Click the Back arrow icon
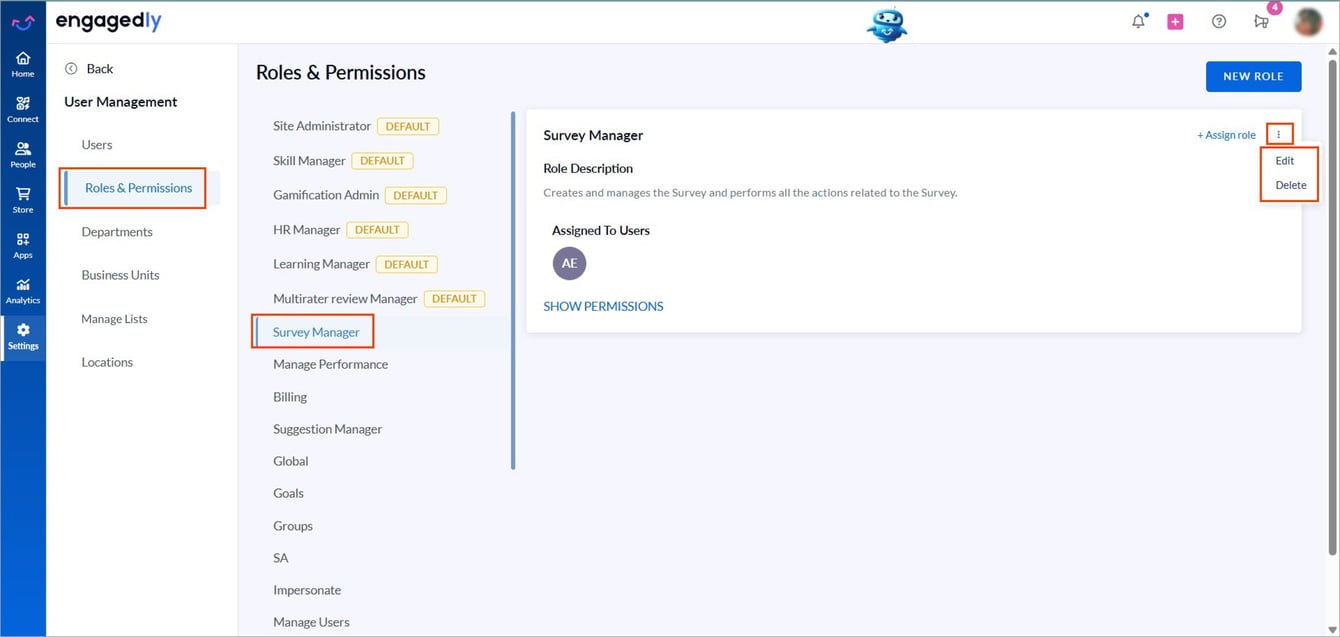The image size is (1340, 637). pyautogui.click(x=71, y=69)
